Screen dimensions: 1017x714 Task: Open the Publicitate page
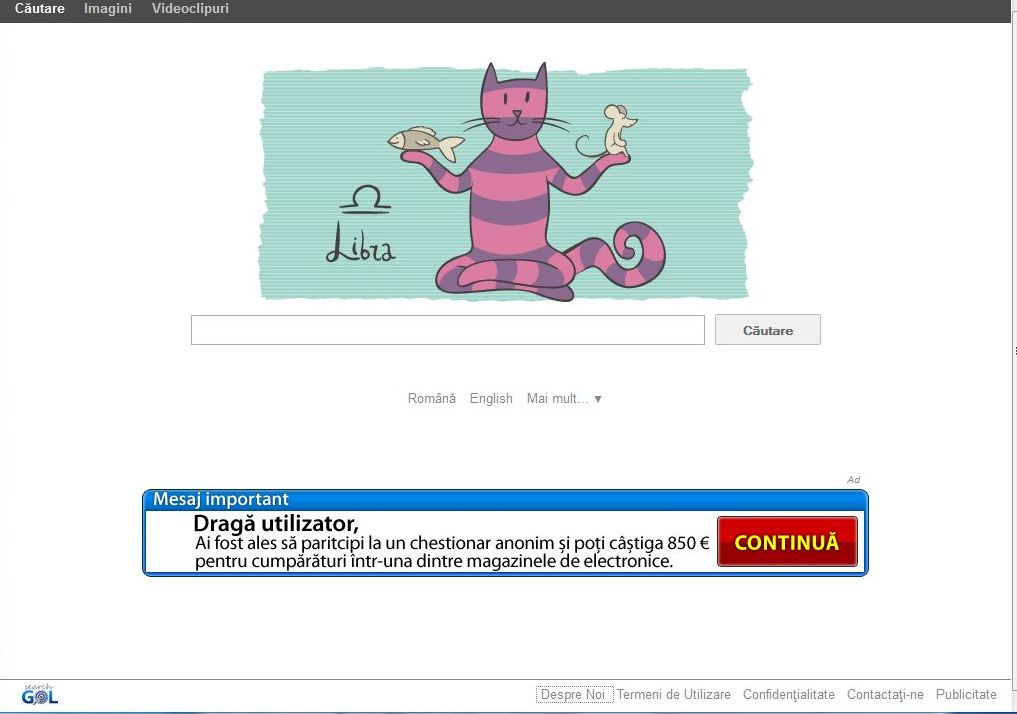[965, 694]
